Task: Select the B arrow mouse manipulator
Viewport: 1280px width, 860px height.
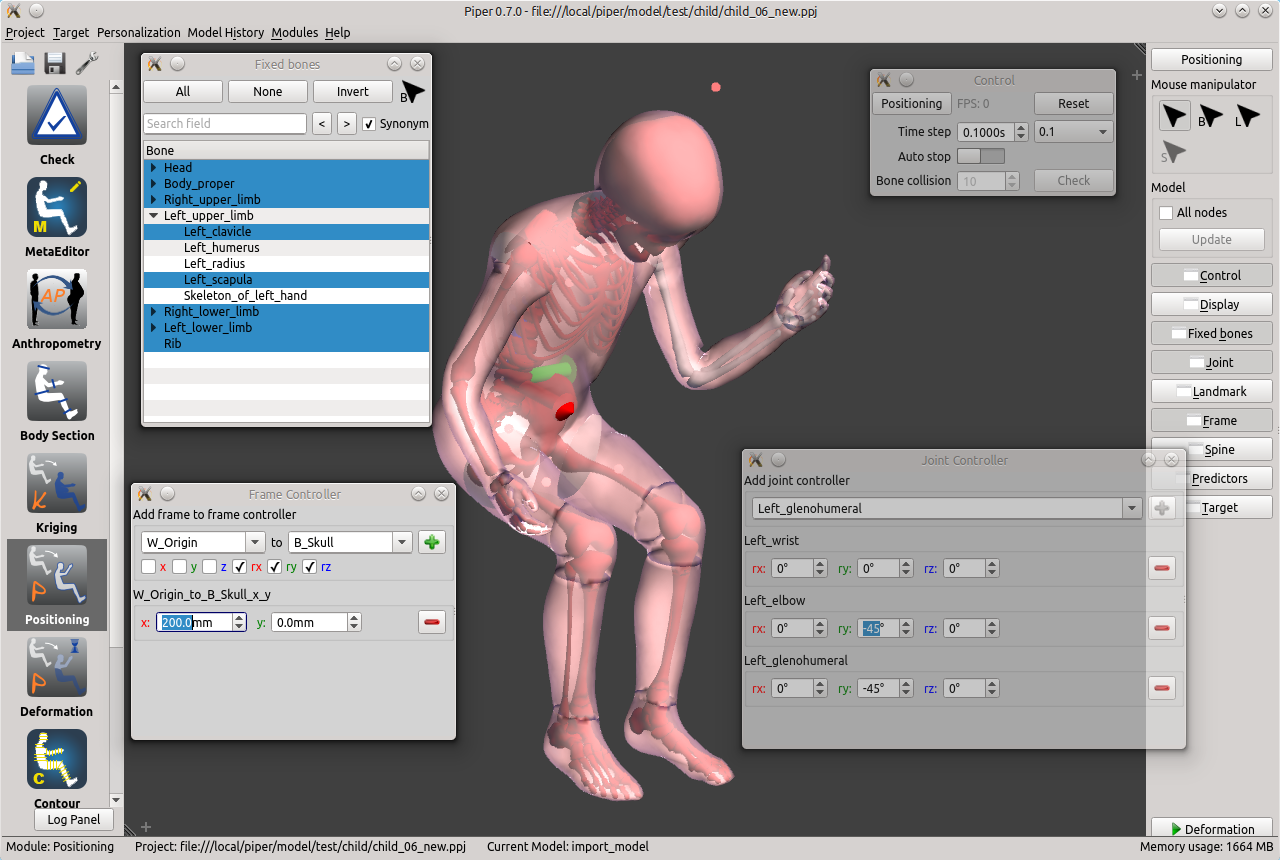Action: point(1211,116)
